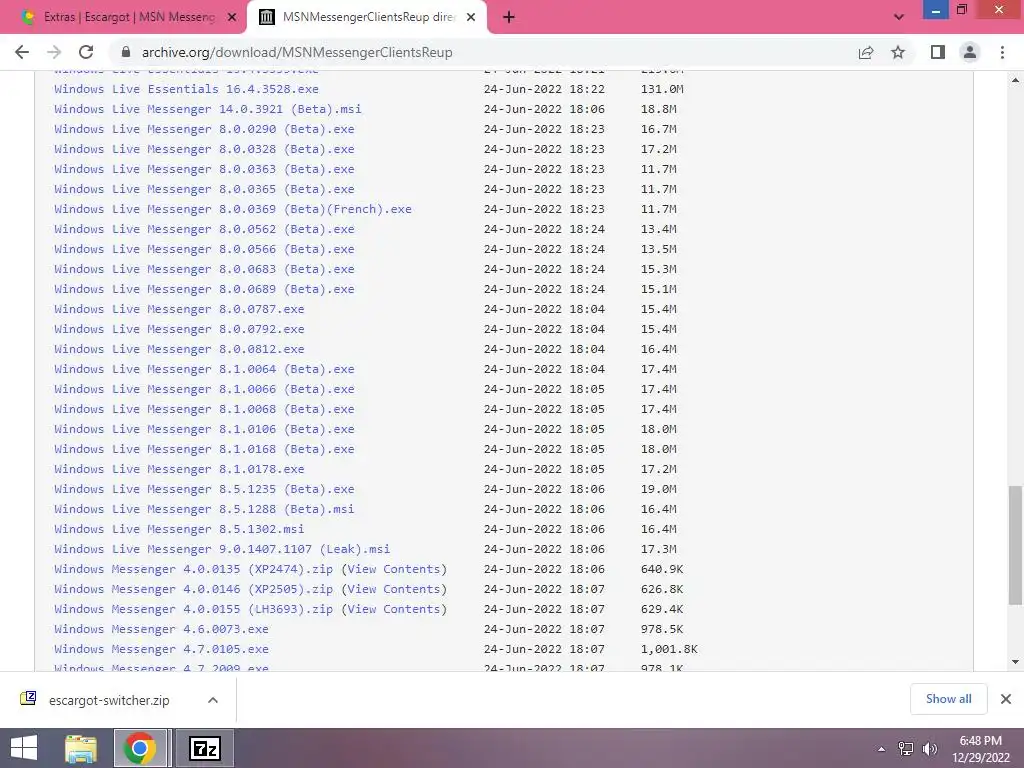Show hidden system tray icons
This screenshot has height=768, width=1024.
tap(882, 748)
